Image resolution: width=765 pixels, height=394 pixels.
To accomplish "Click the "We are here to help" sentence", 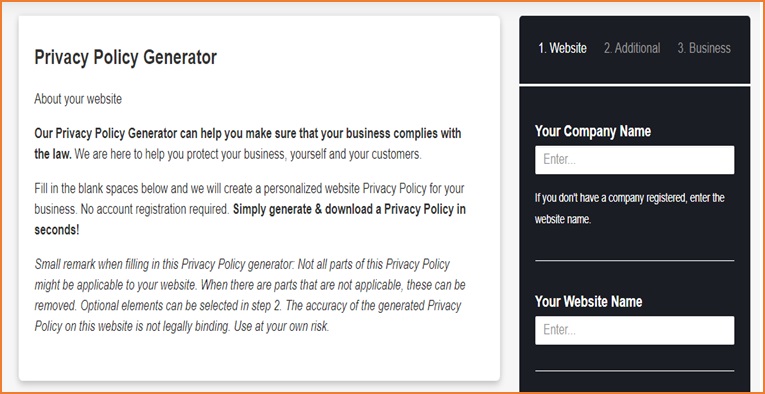I will tap(248, 154).
